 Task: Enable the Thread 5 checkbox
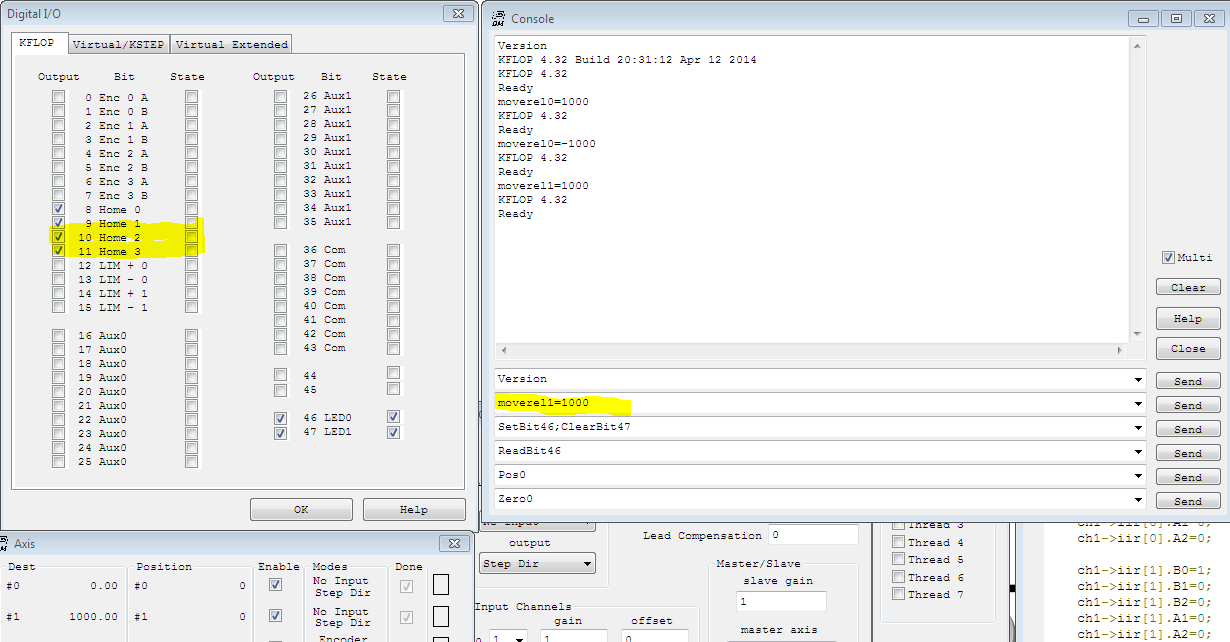pos(899,560)
